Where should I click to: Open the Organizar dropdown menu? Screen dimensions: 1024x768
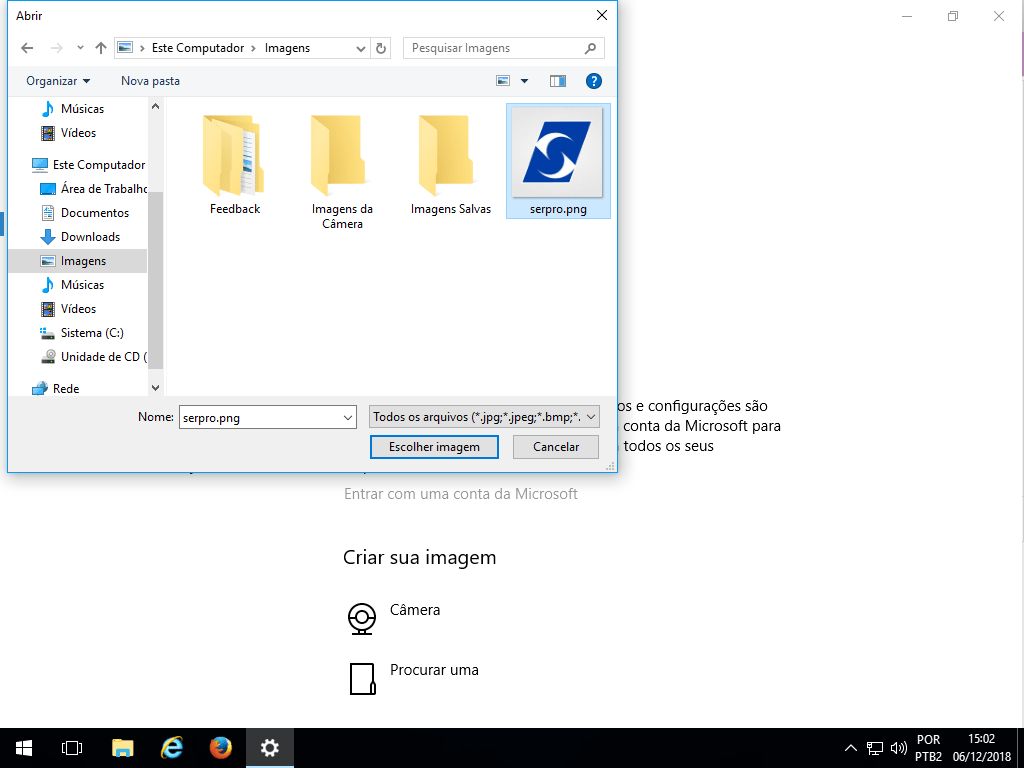coord(58,81)
